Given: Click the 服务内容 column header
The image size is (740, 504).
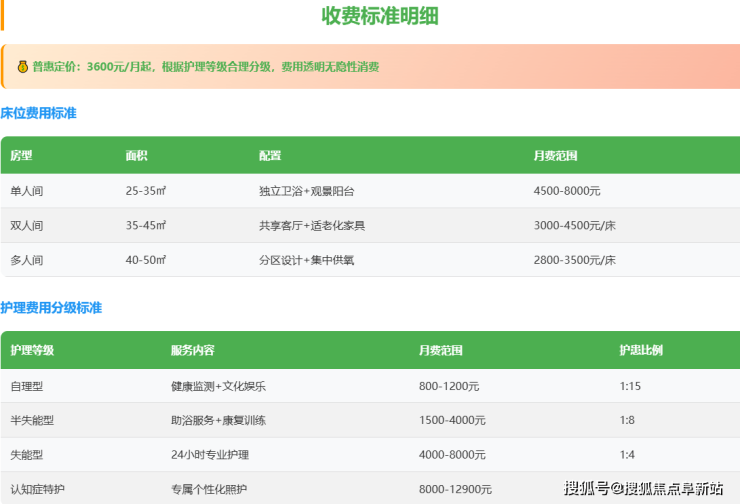Looking at the screenshot, I should (192, 351).
